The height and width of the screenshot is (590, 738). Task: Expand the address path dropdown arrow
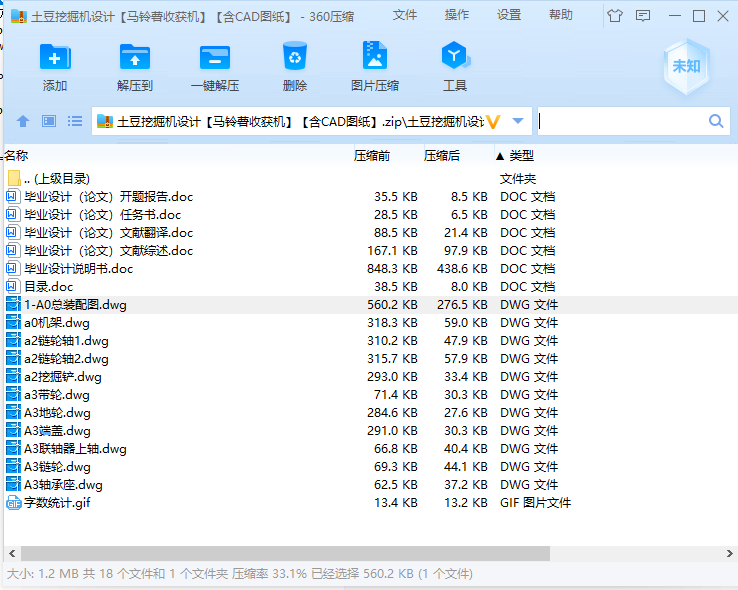518,121
